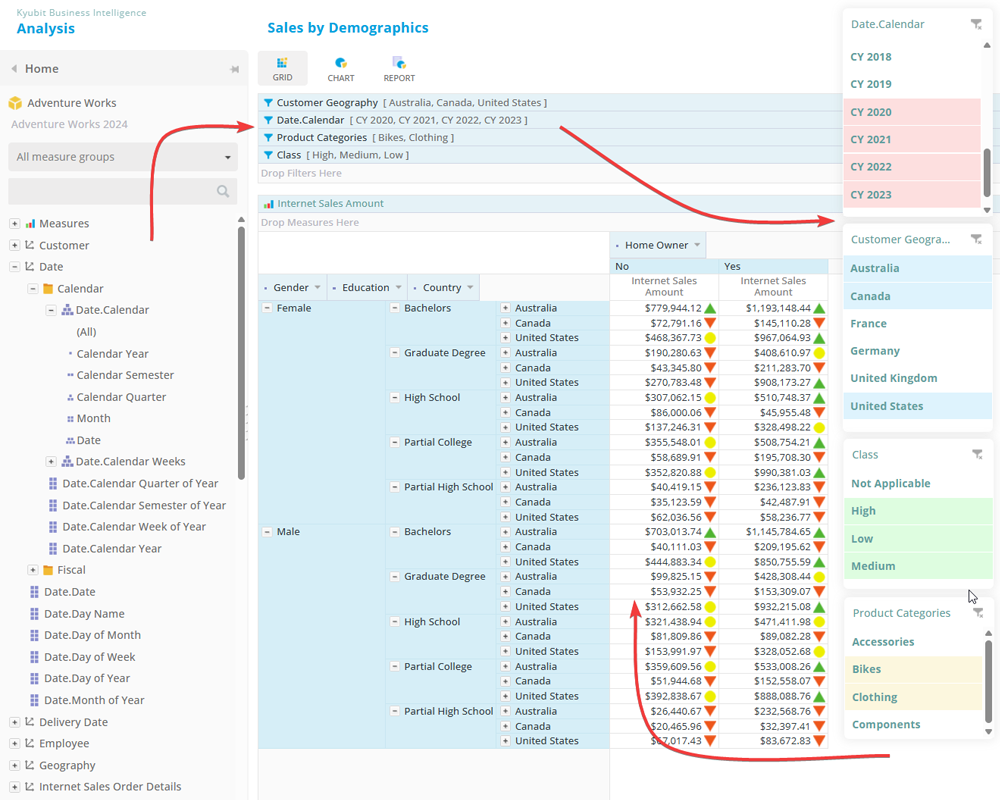The width and height of the screenshot is (1000, 800).
Task: Switch to the CHART view tab
Action: point(341,69)
